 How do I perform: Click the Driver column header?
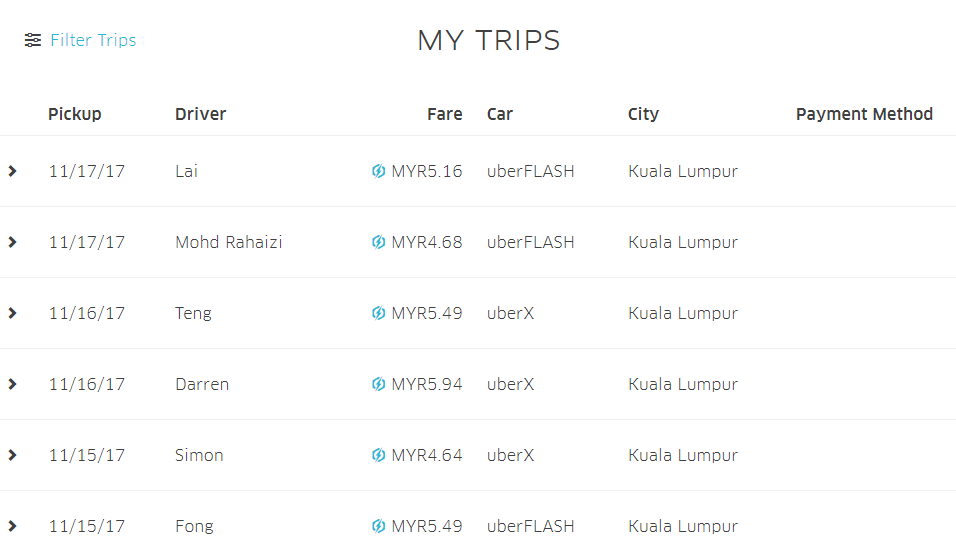point(201,114)
